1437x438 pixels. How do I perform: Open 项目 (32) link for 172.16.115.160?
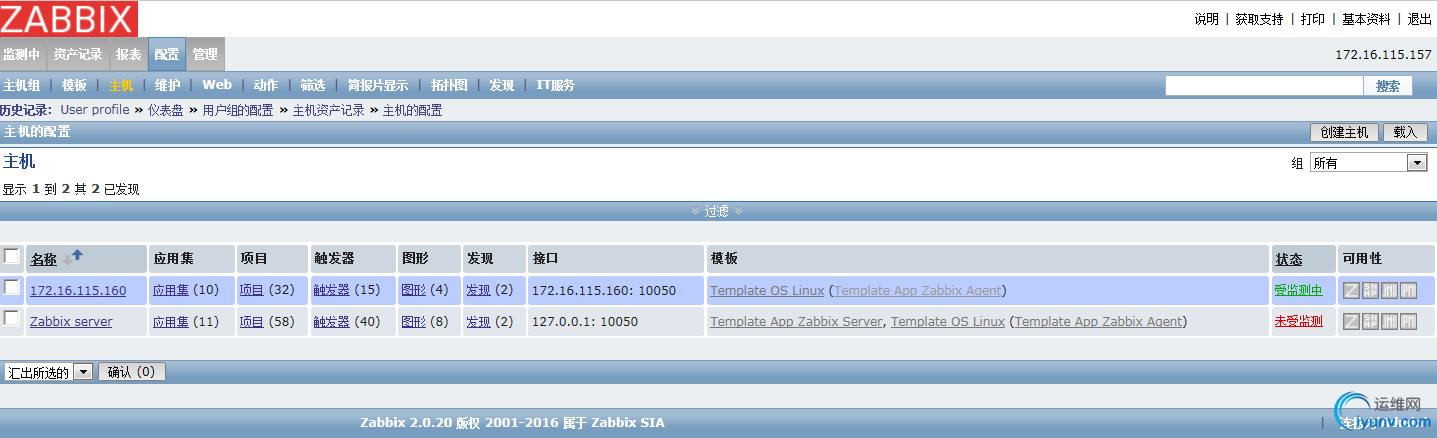(x=251, y=291)
